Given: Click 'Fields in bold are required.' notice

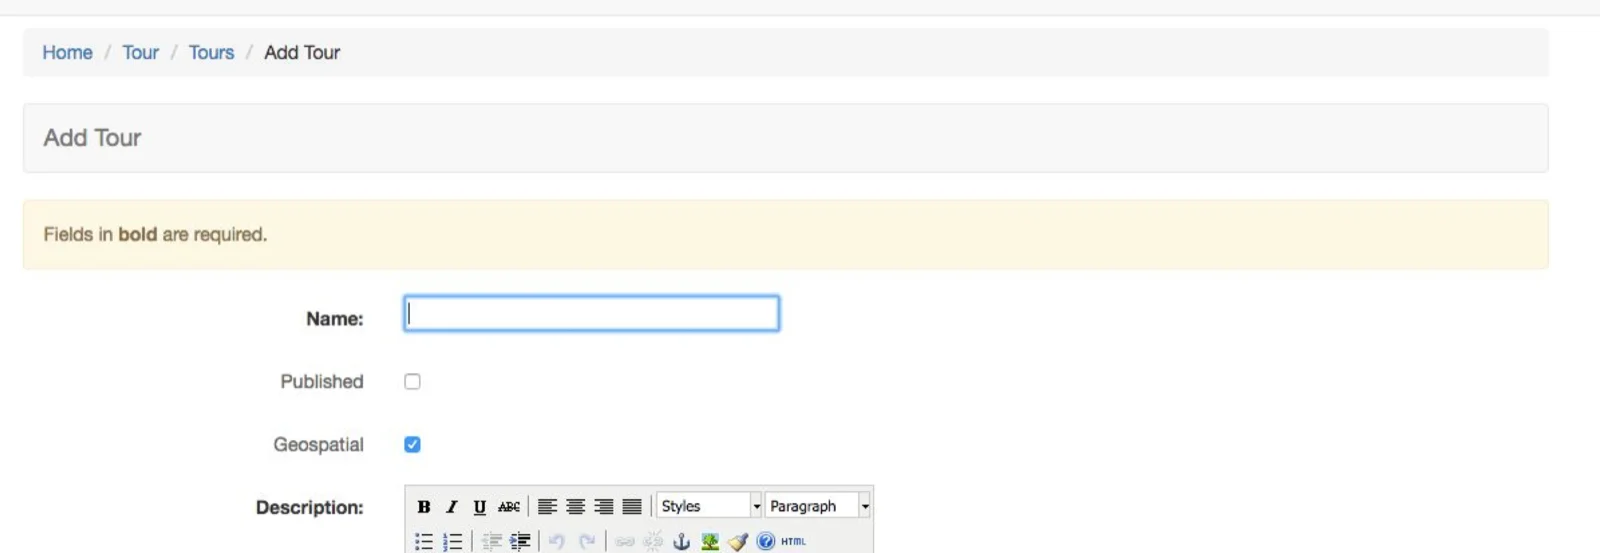Looking at the screenshot, I should click(x=155, y=234).
